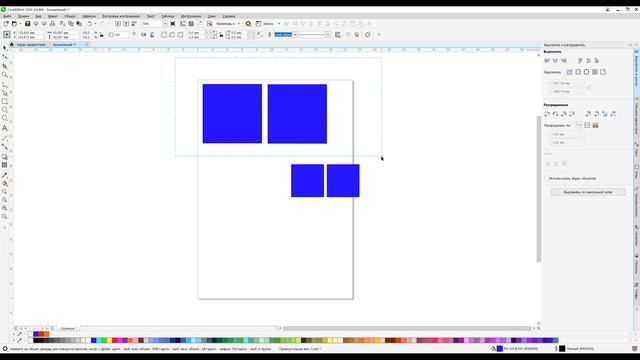
Task: Click 'Выровнять по пиксельной сетке' button
Action: 588,192
